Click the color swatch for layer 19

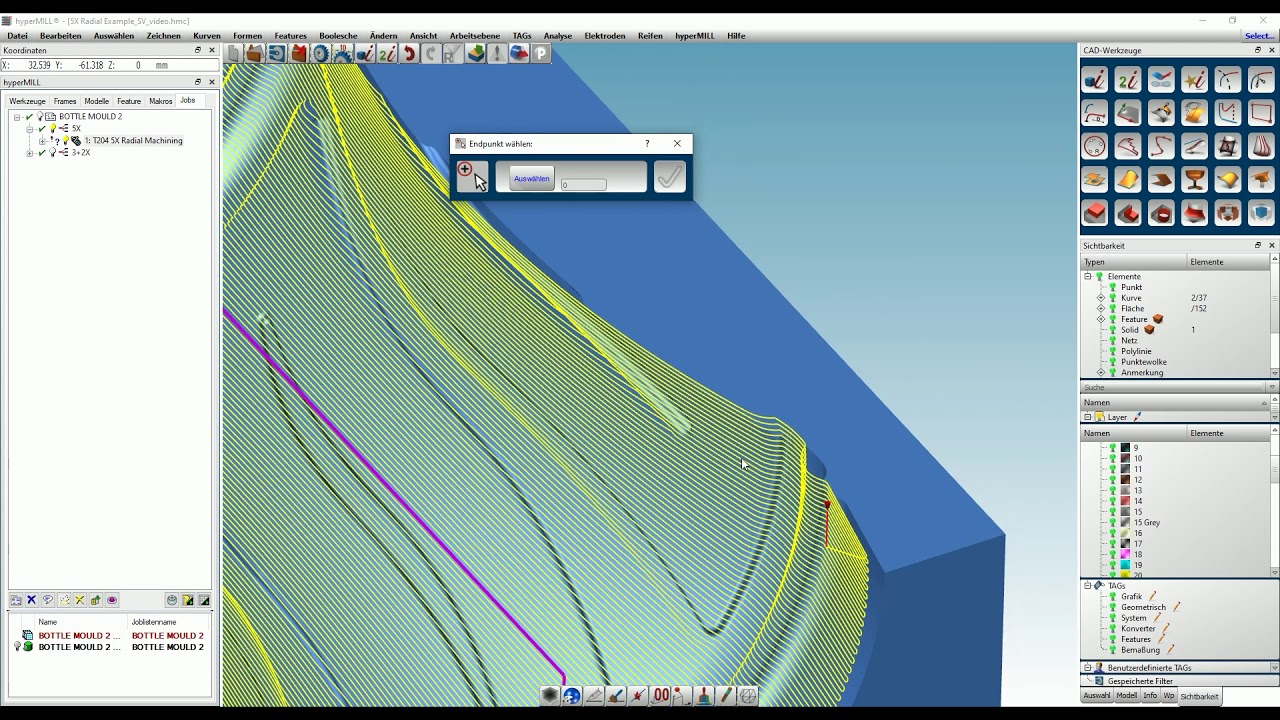[x=1125, y=565]
